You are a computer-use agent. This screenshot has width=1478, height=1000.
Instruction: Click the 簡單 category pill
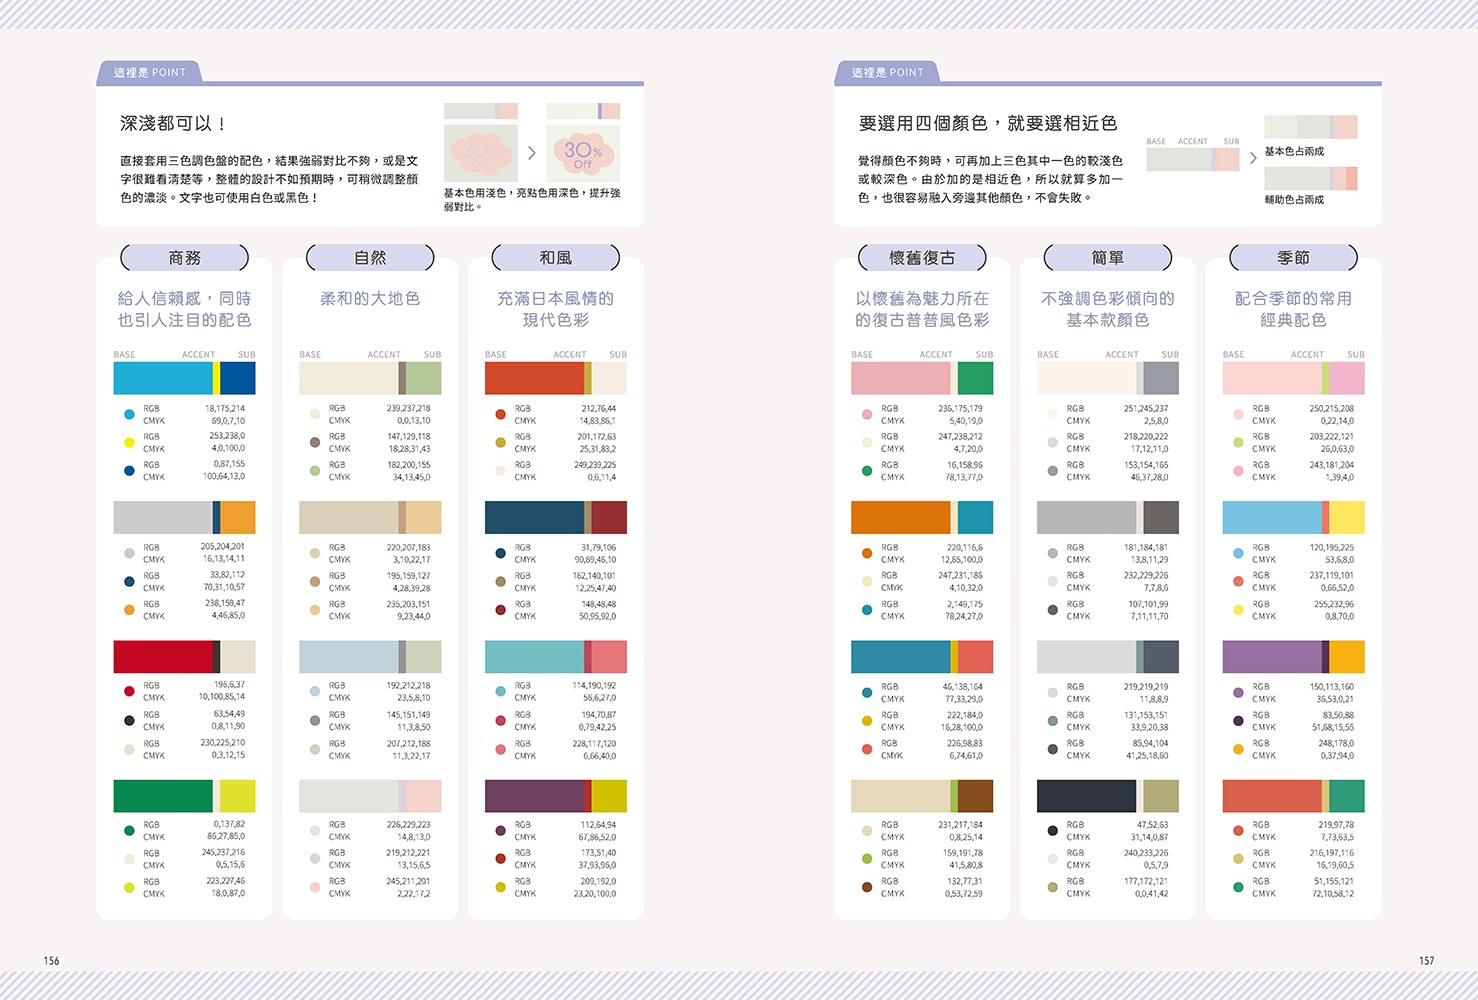(1108, 258)
